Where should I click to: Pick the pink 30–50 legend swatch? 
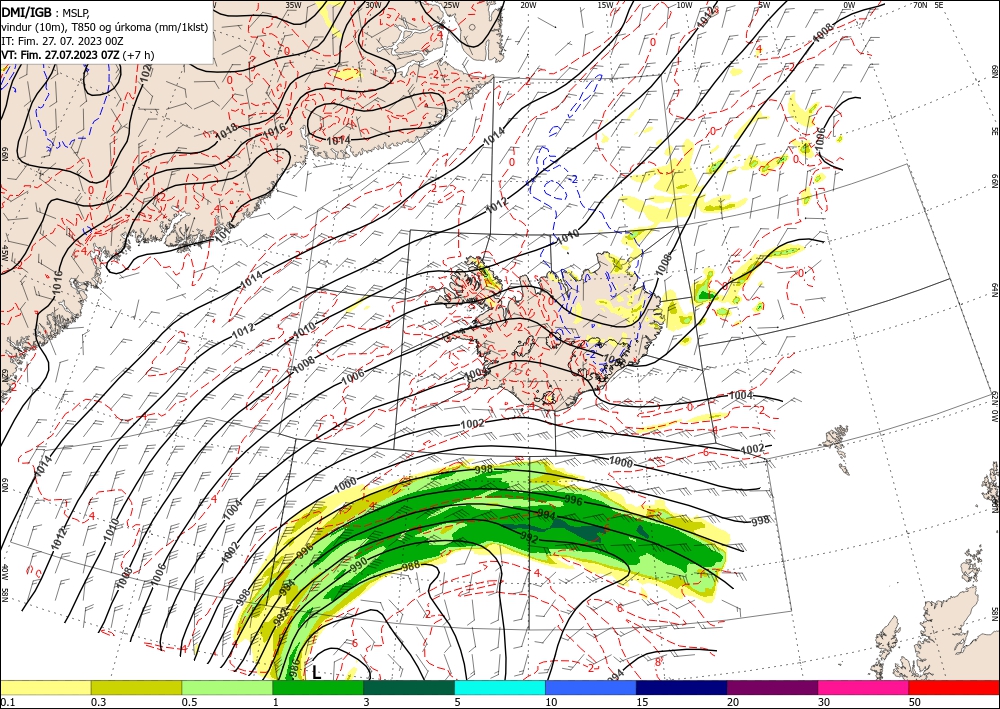[x=864, y=687]
